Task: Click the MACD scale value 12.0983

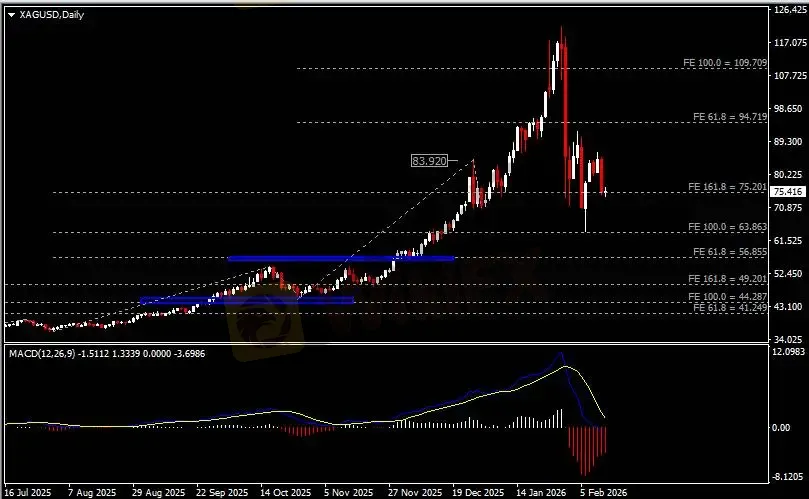Action: tap(789, 351)
